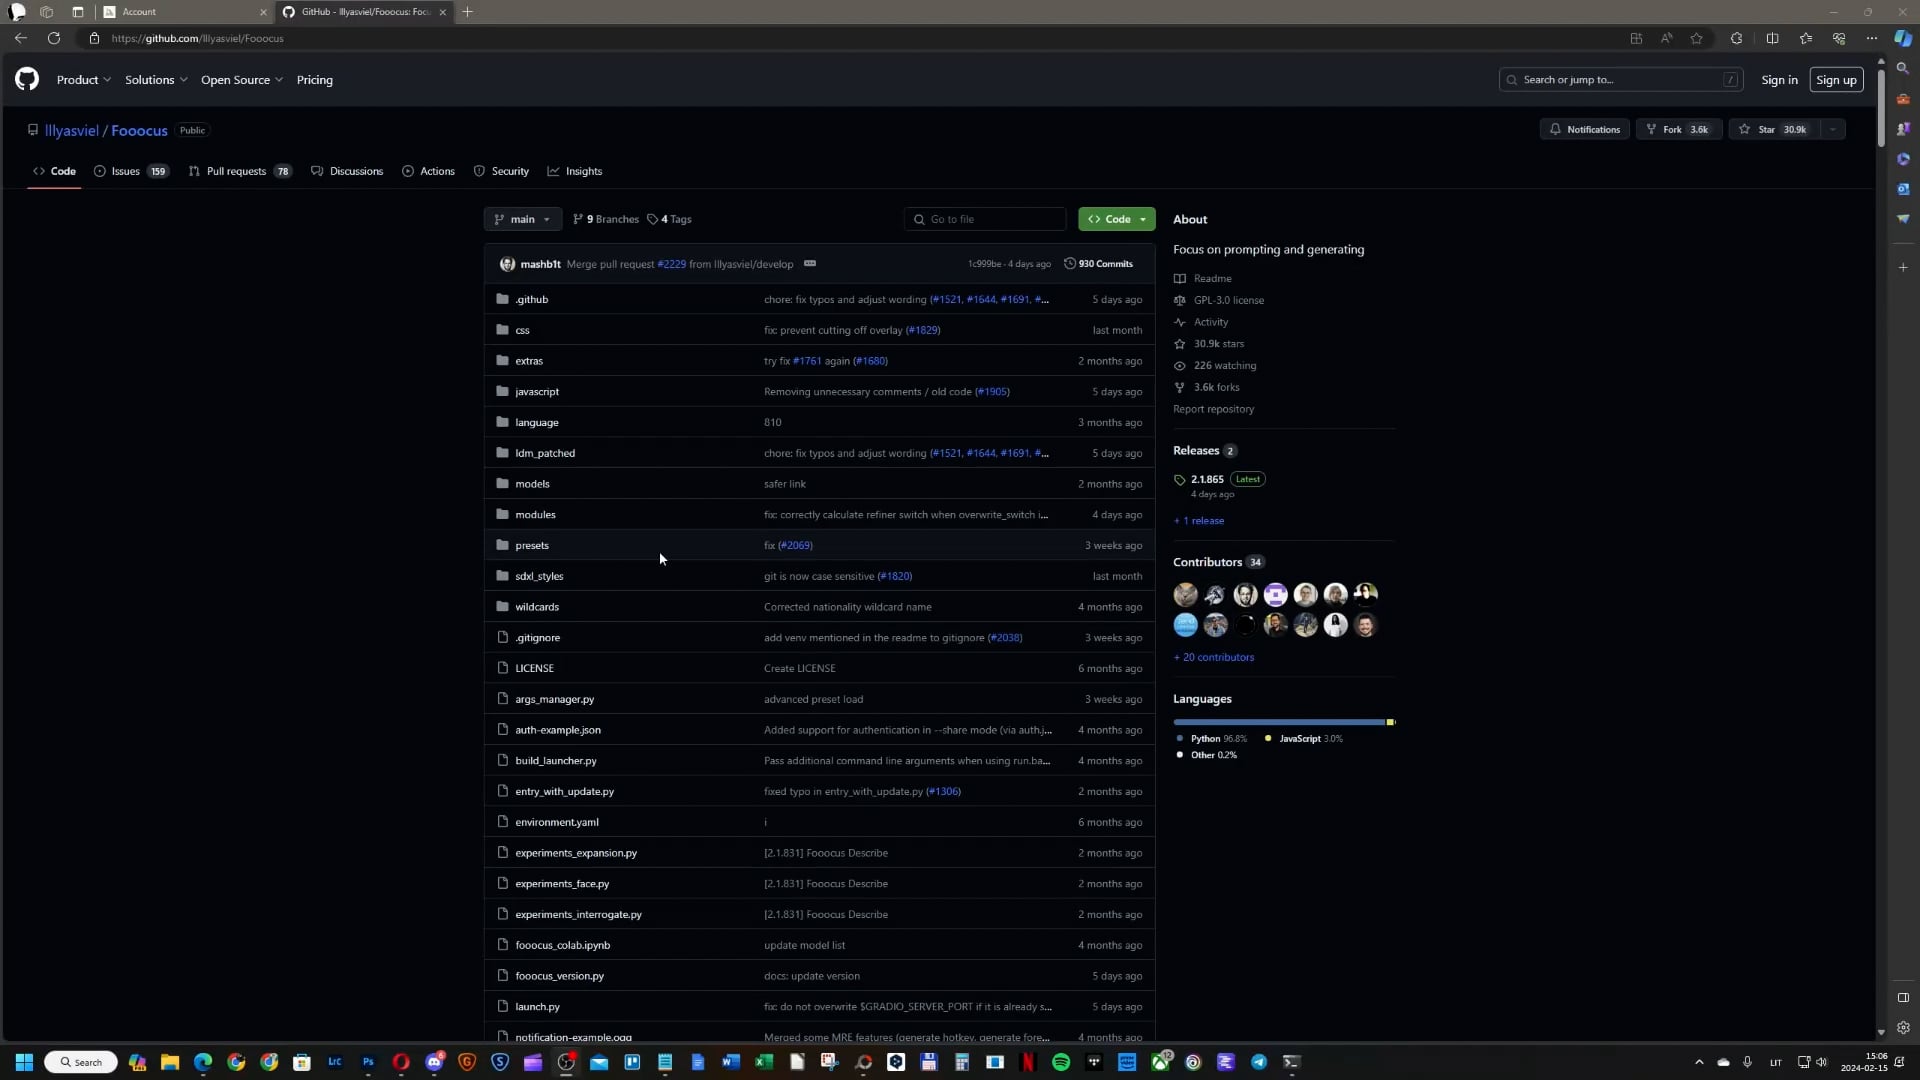Click the Edge sidebar search icon
Viewport: 1920px width, 1080px height.
1903,69
